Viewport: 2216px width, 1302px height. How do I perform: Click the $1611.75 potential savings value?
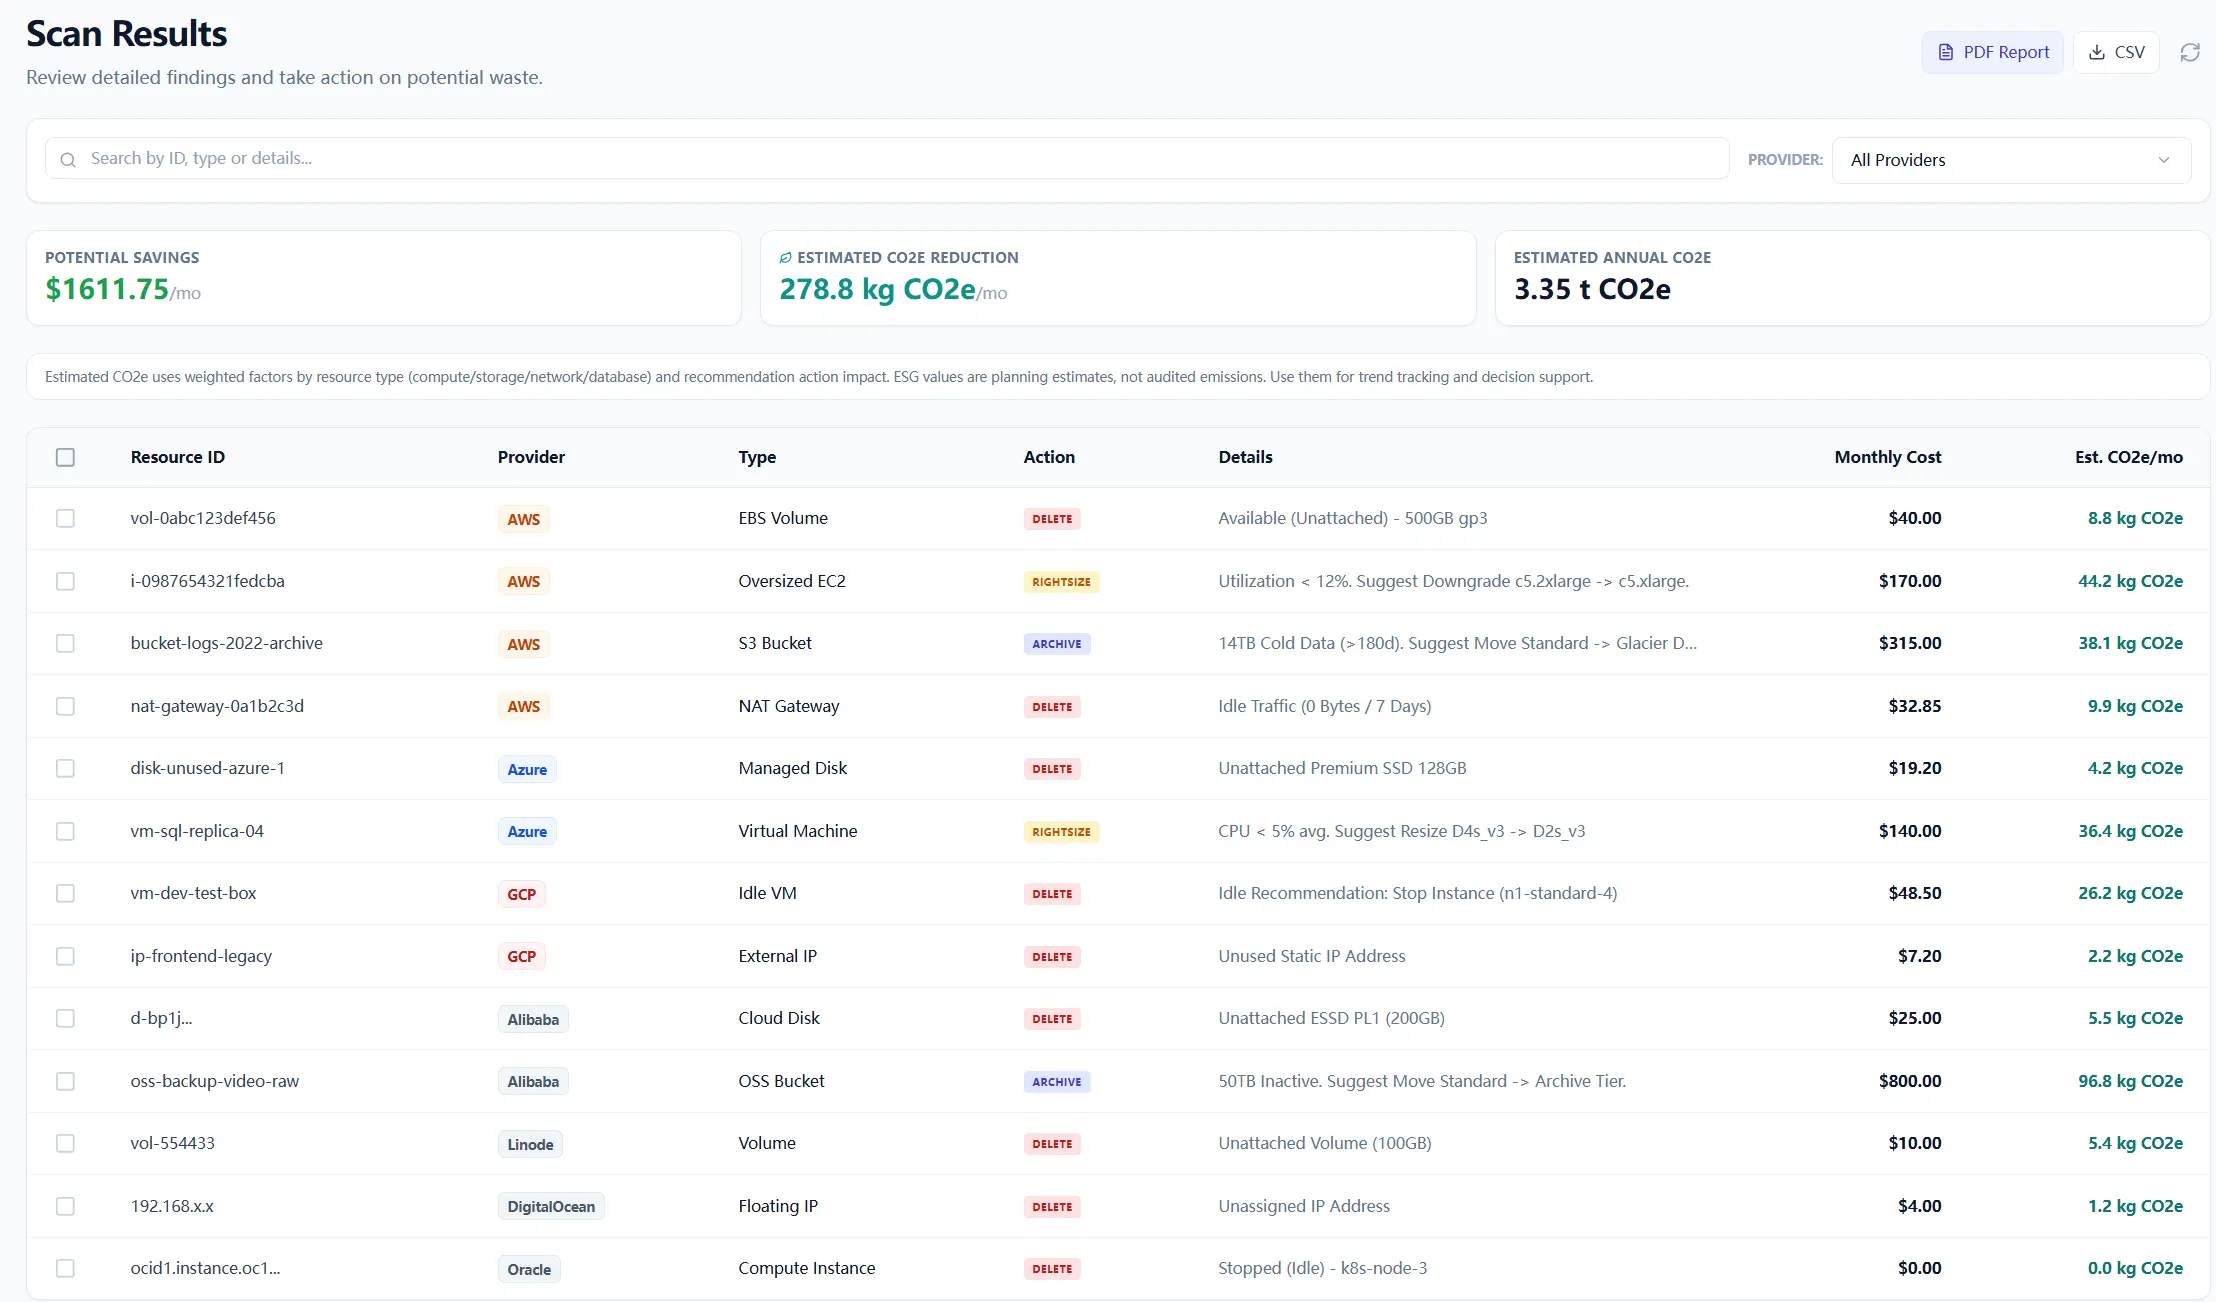[x=107, y=289]
